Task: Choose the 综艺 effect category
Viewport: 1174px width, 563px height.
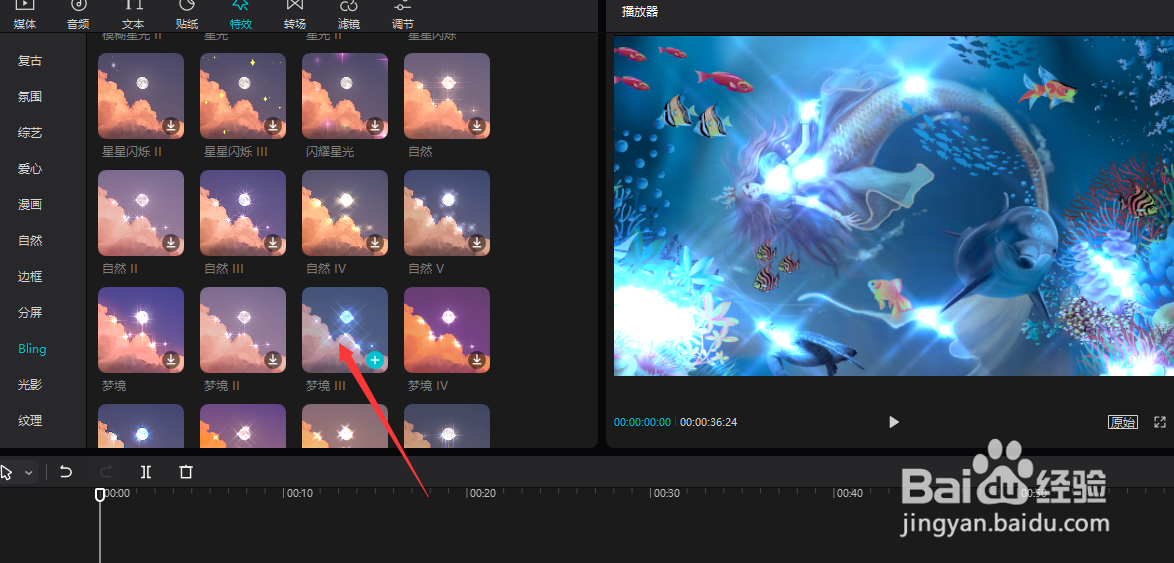Action: (30, 133)
